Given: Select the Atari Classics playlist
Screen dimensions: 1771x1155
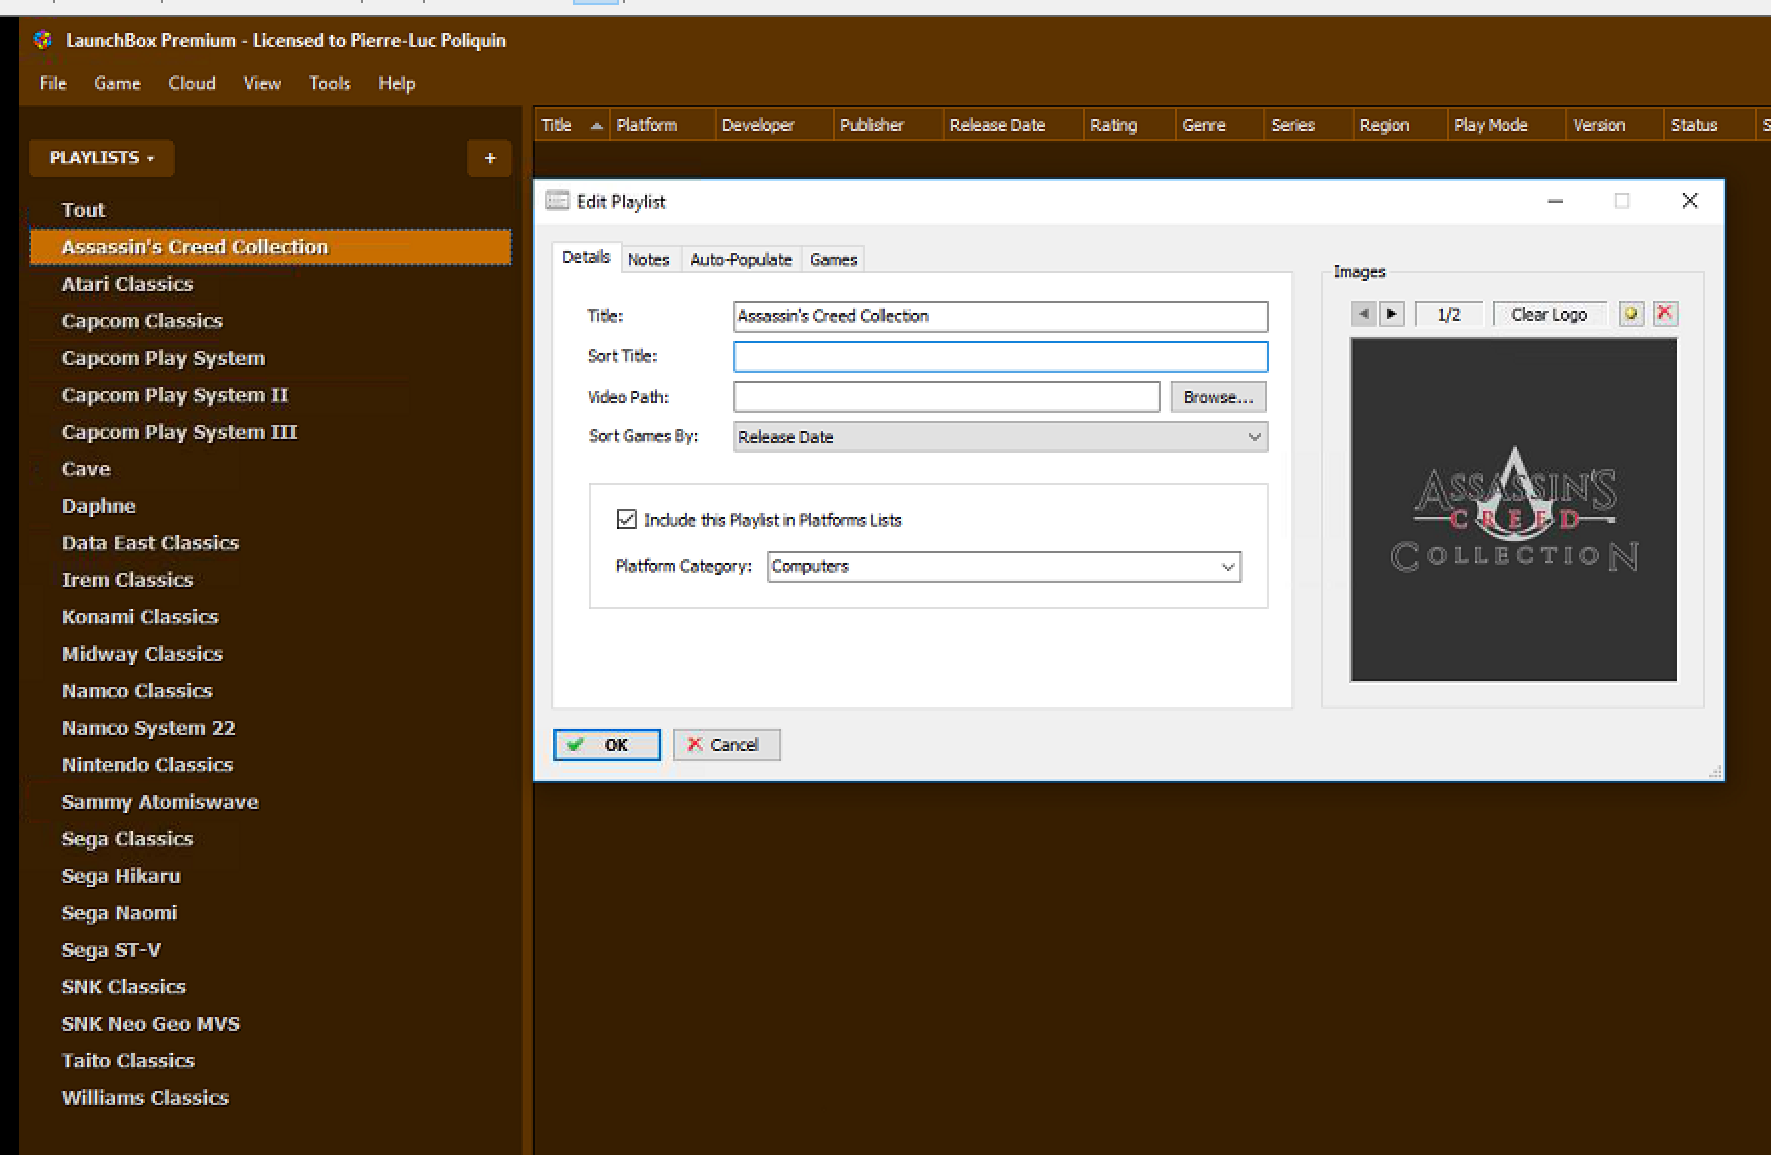Looking at the screenshot, I should point(270,284).
